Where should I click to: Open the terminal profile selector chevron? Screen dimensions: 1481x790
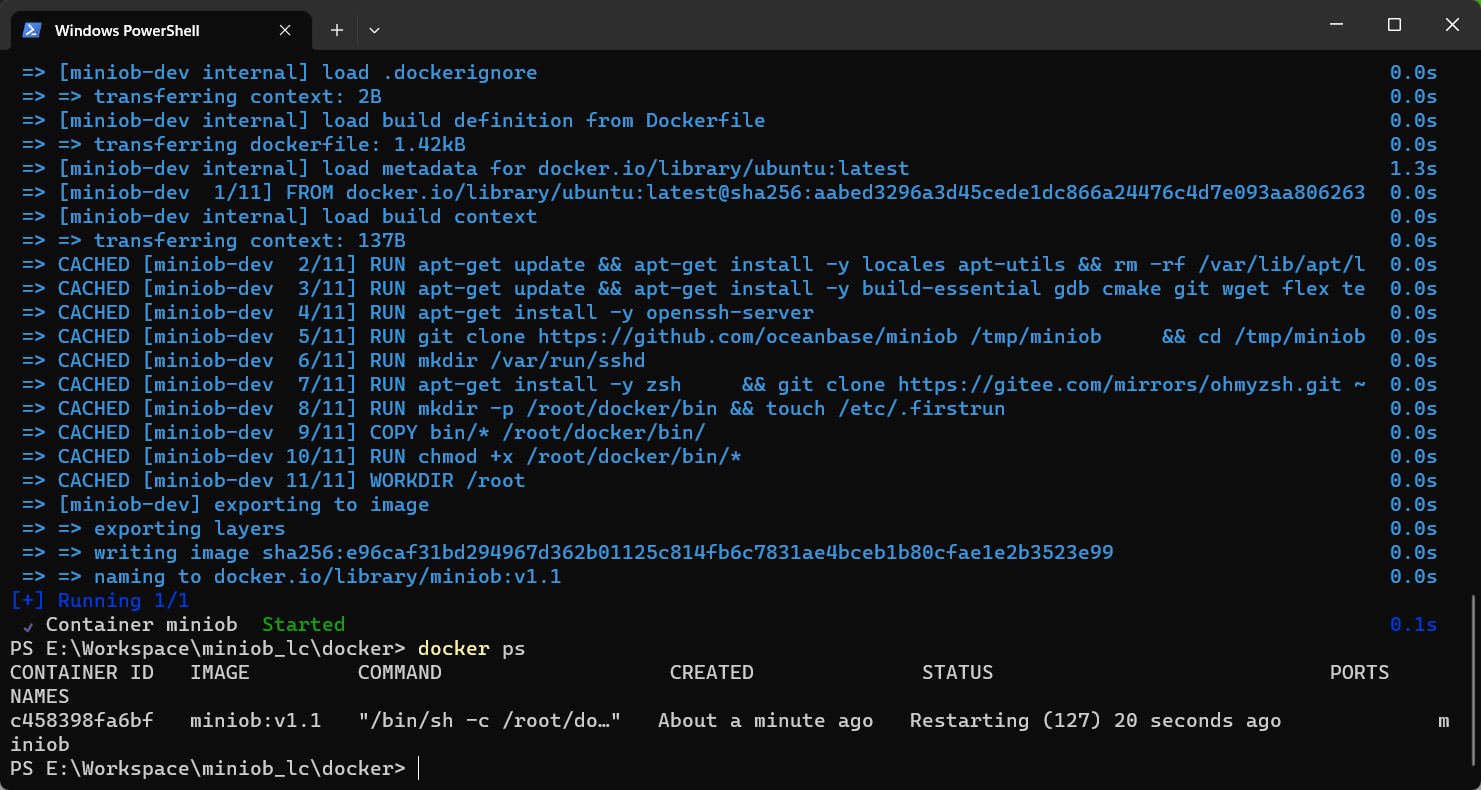pyautogui.click(x=374, y=30)
